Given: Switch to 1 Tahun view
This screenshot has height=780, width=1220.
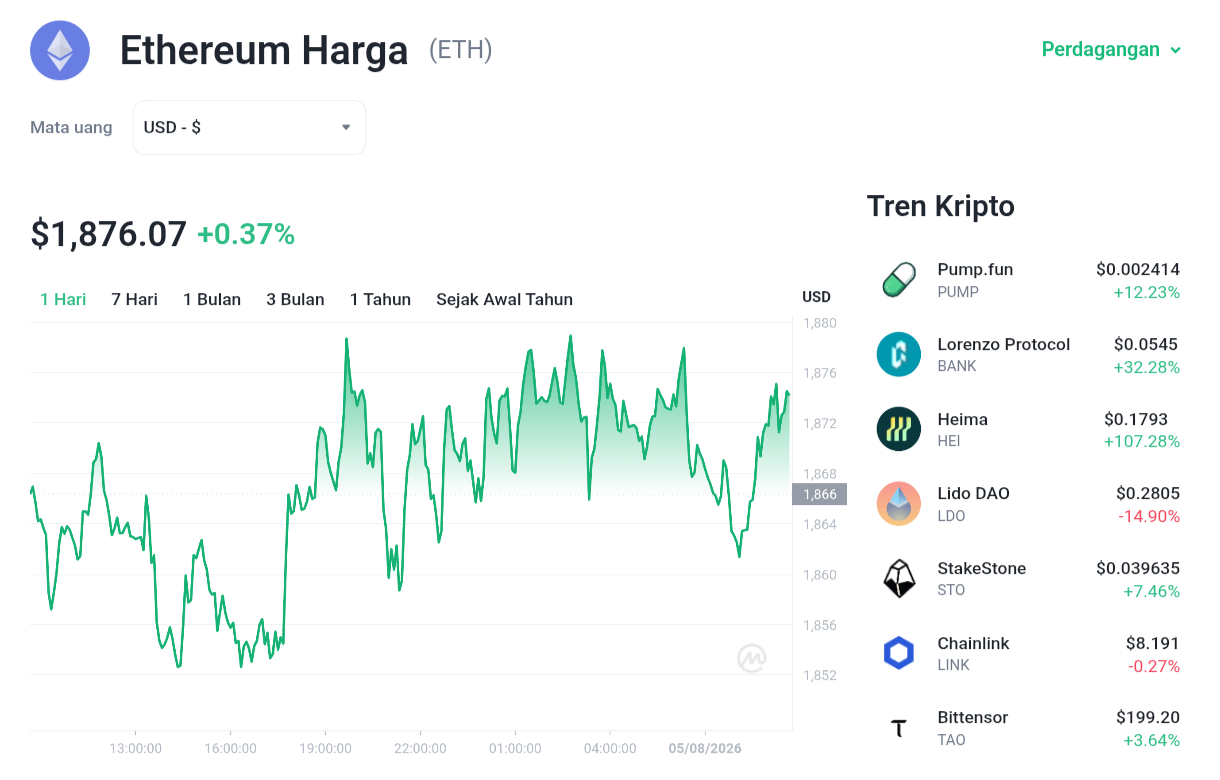Looking at the screenshot, I should [x=380, y=299].
